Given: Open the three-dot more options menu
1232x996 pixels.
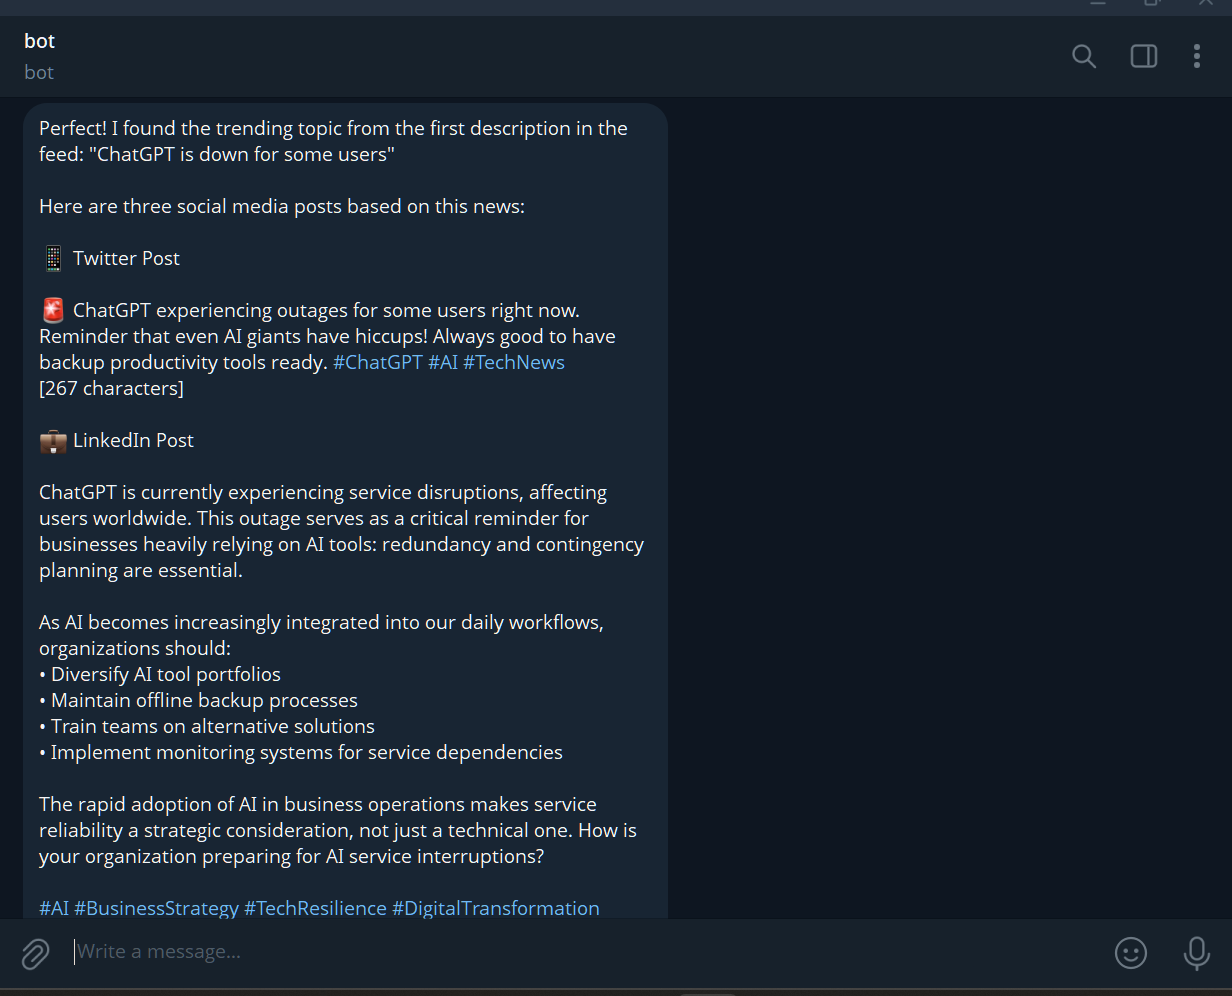Looking at the screenshot, I should point(1196,56).
